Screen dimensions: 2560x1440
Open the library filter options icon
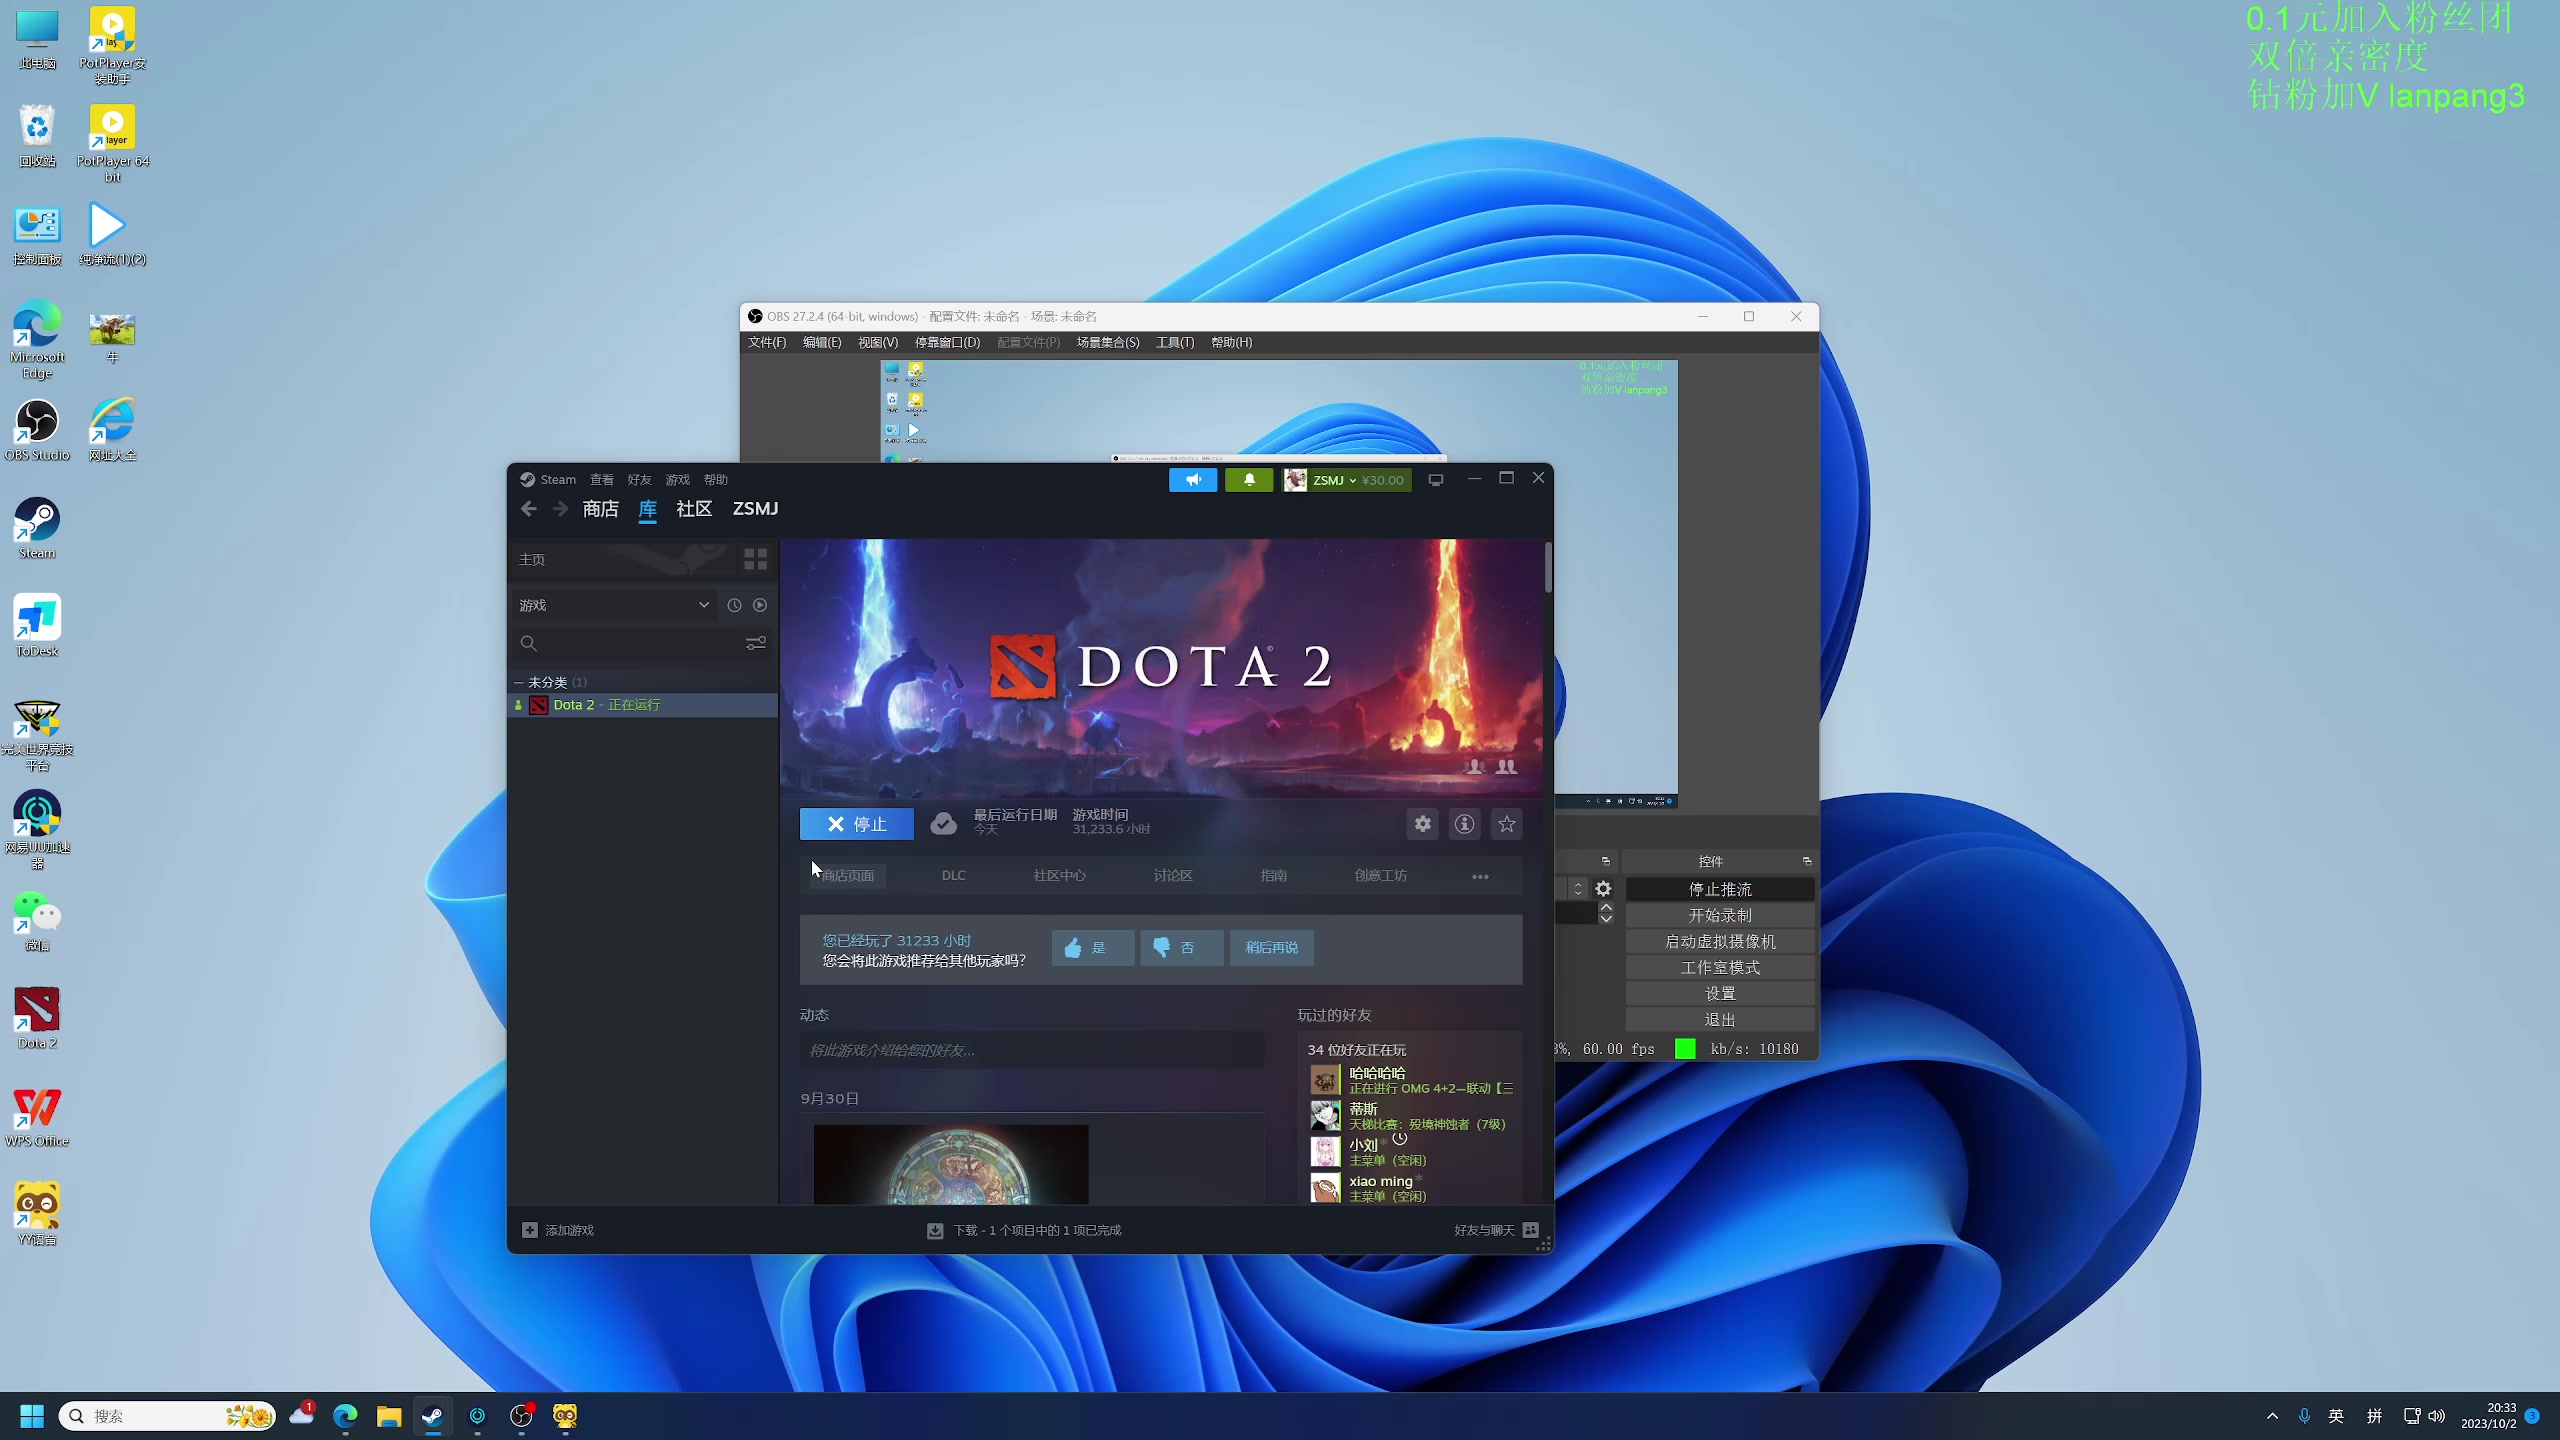click(755, 643)
